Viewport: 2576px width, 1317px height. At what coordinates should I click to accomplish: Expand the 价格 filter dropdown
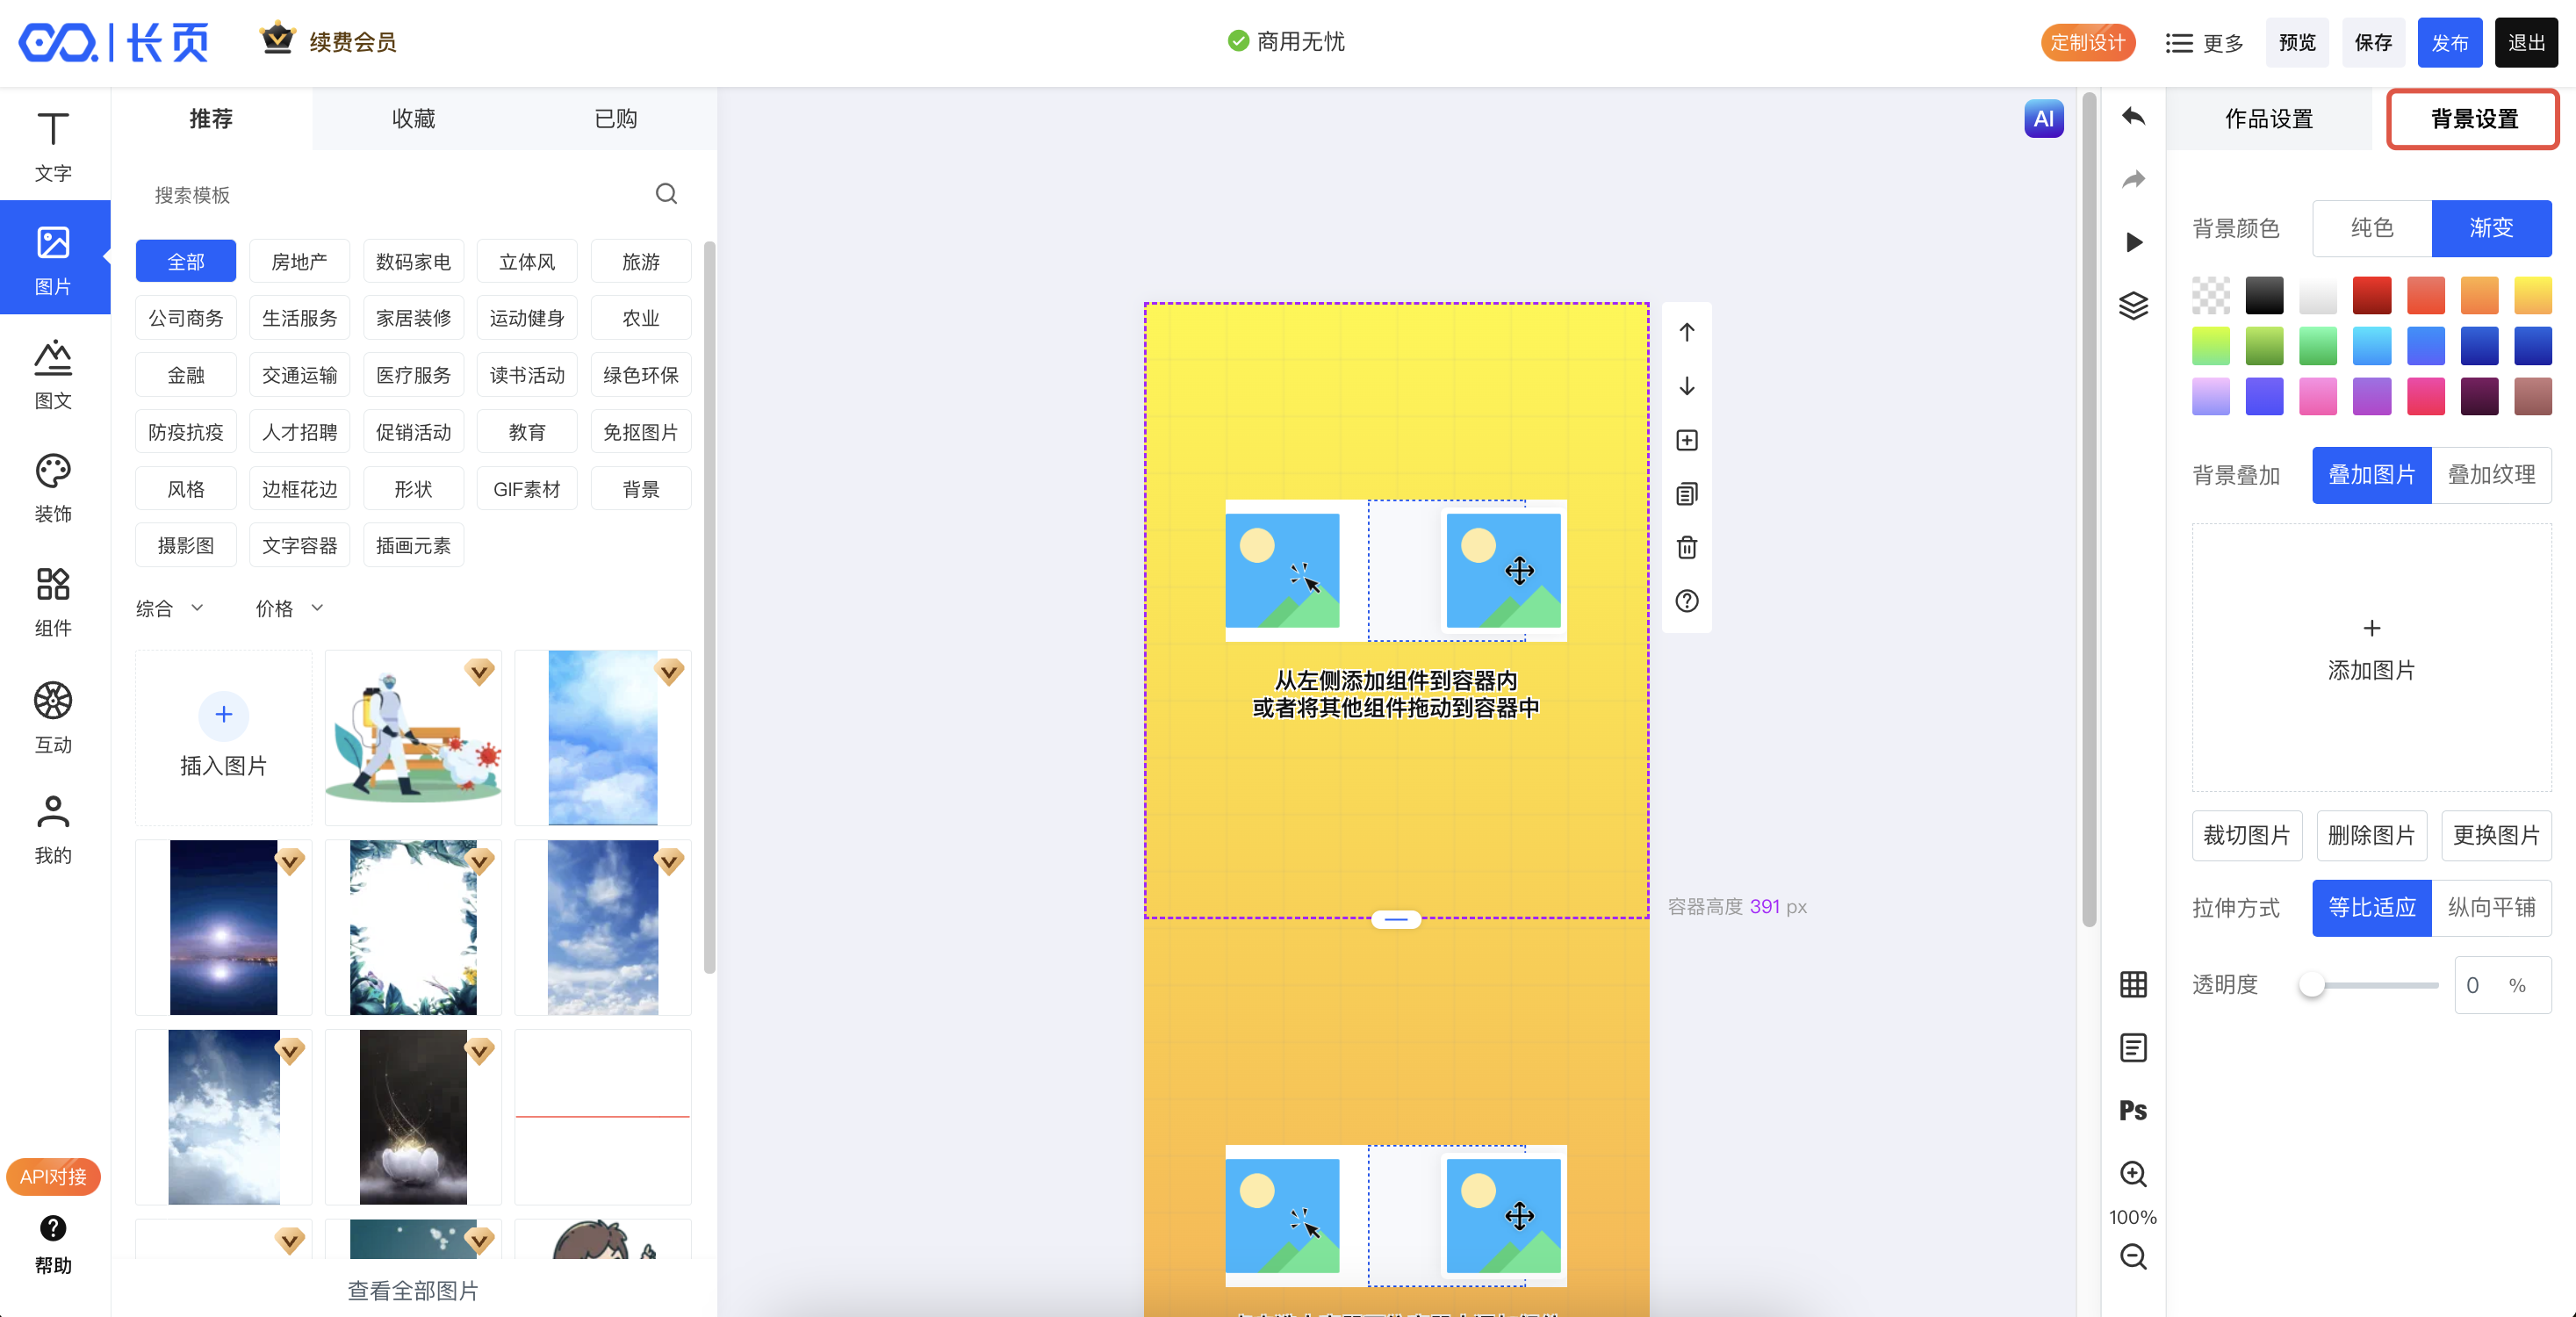[x=289, y=608]
